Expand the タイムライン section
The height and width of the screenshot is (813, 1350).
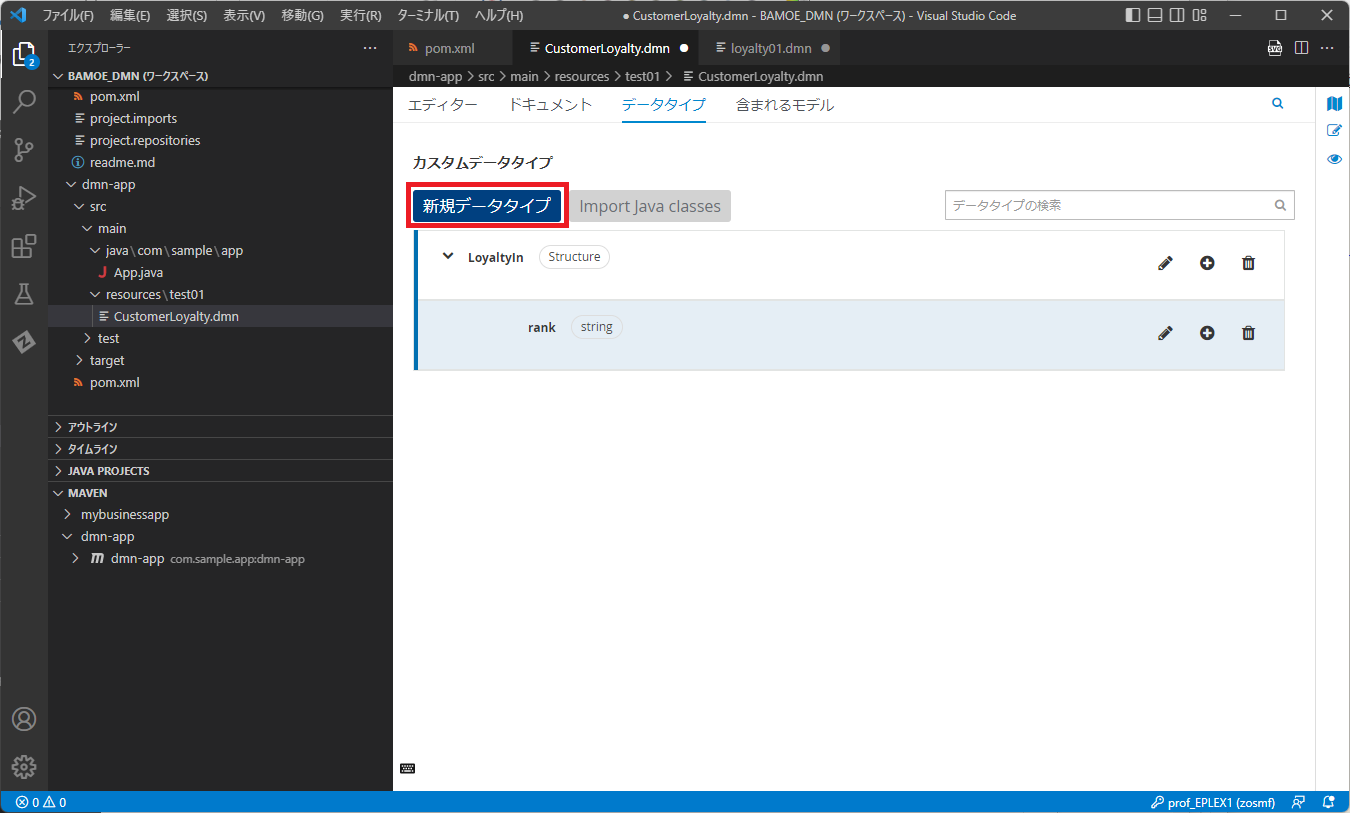tap(220, 449)
